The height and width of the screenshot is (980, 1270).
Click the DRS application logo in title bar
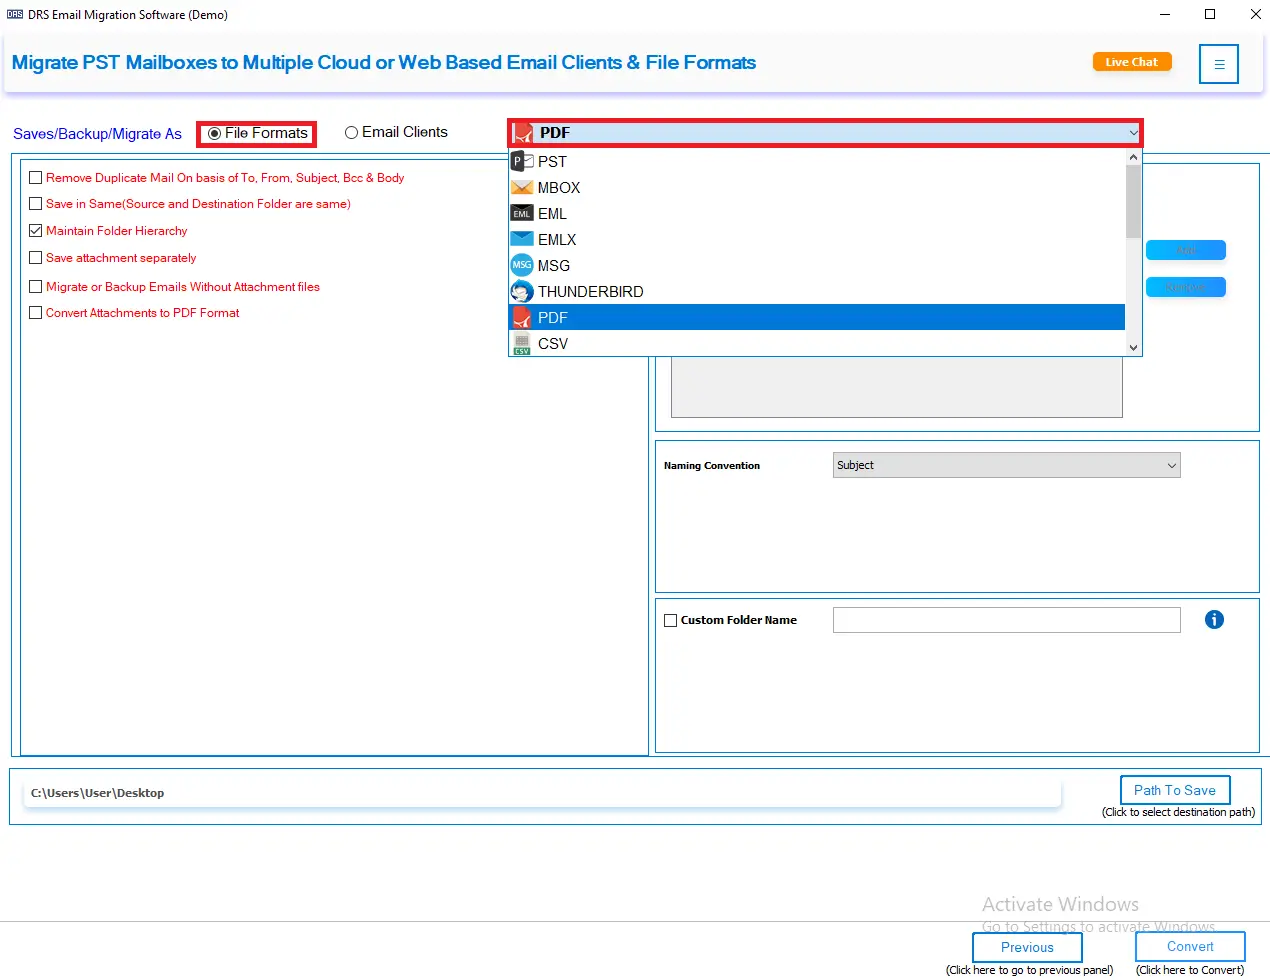coord(15,15)
